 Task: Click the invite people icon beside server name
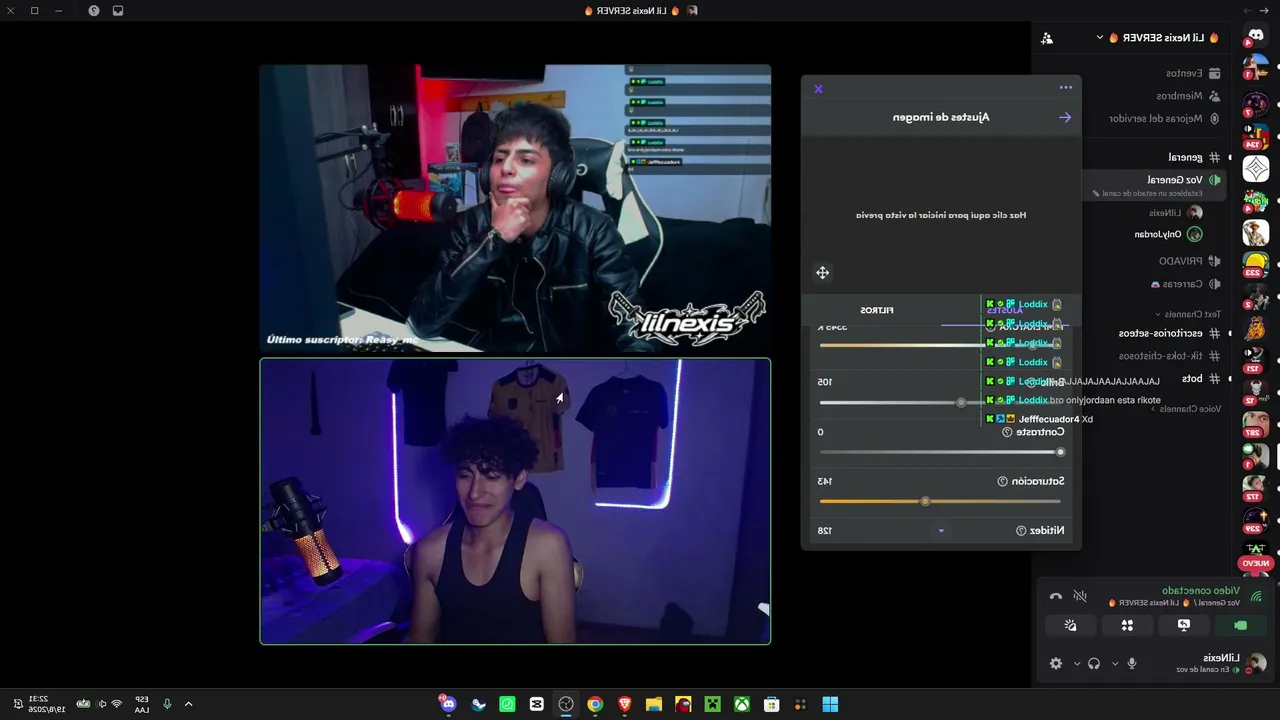(1047, 38)
